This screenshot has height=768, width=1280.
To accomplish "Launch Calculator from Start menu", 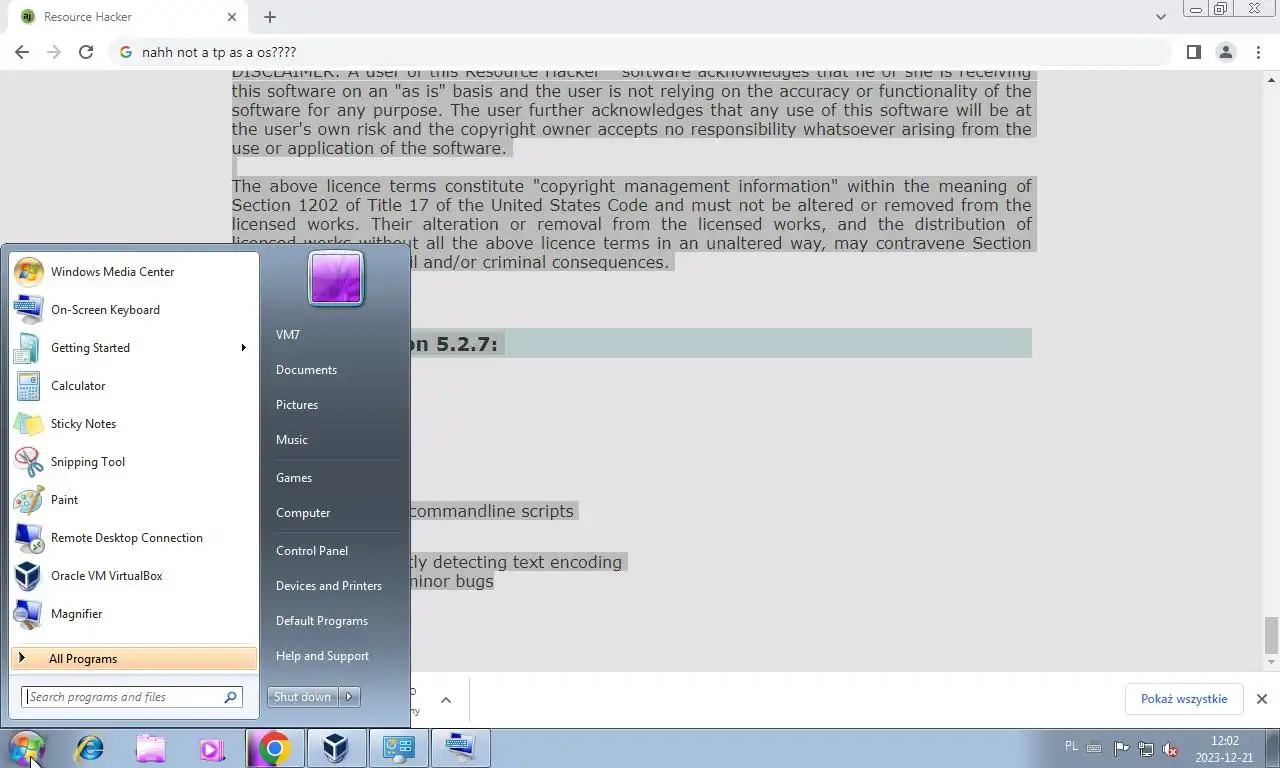I will (x=134, y=386).
